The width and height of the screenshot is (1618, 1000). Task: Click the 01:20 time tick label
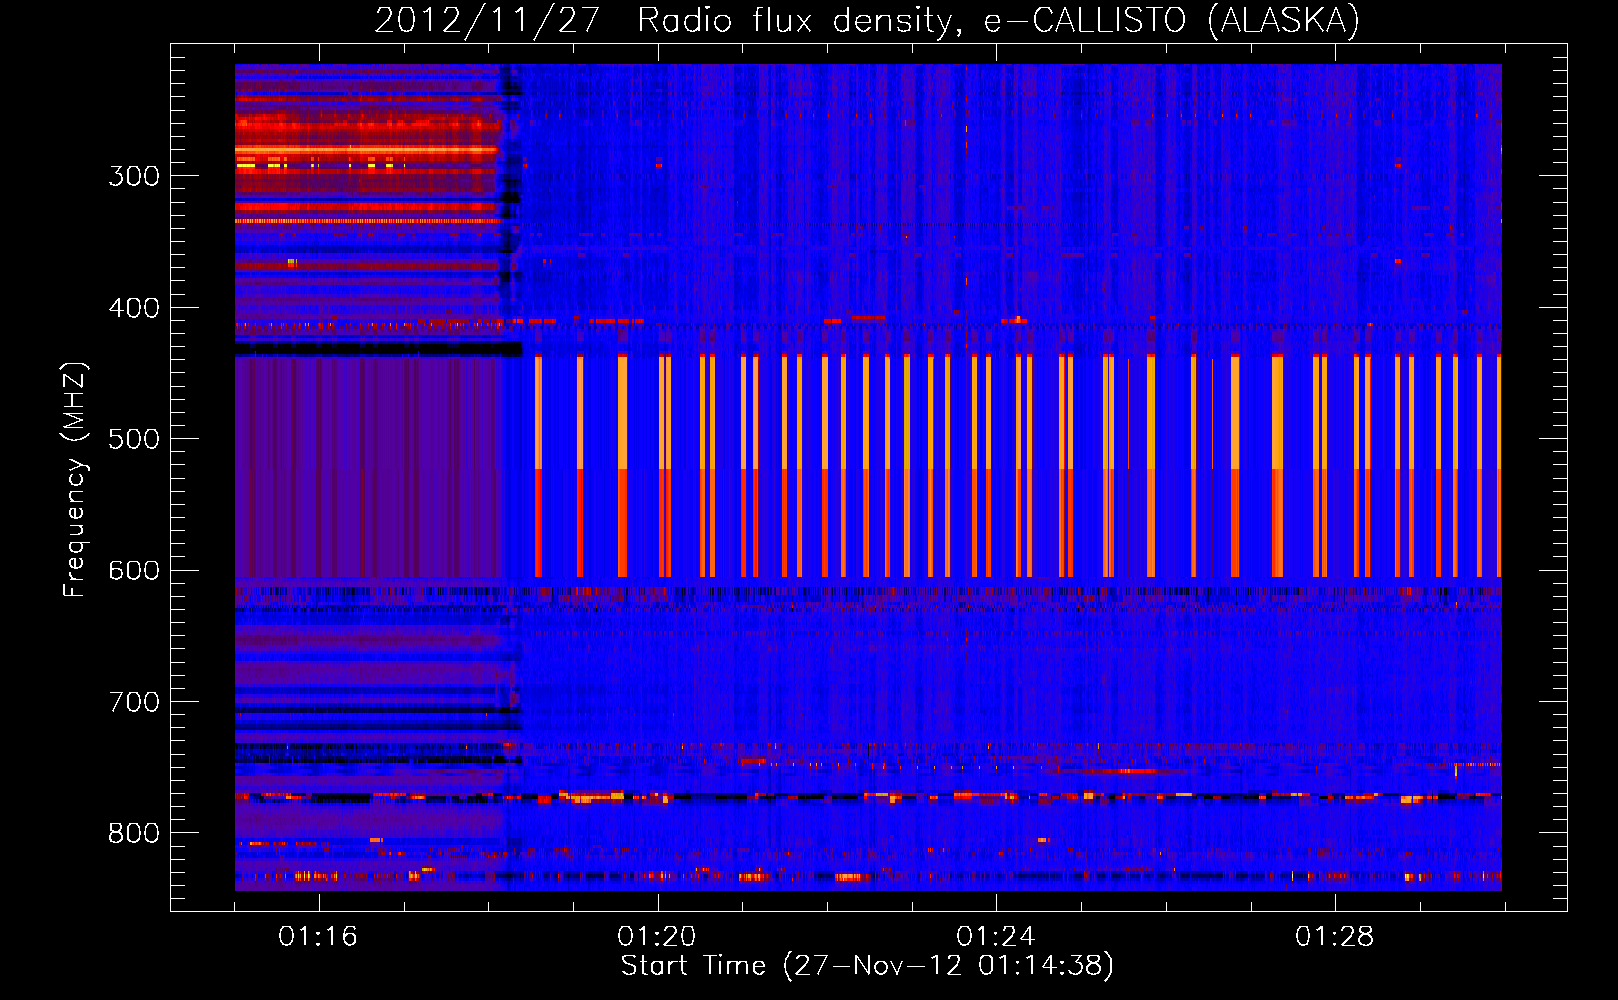click(x=657, y=936)
